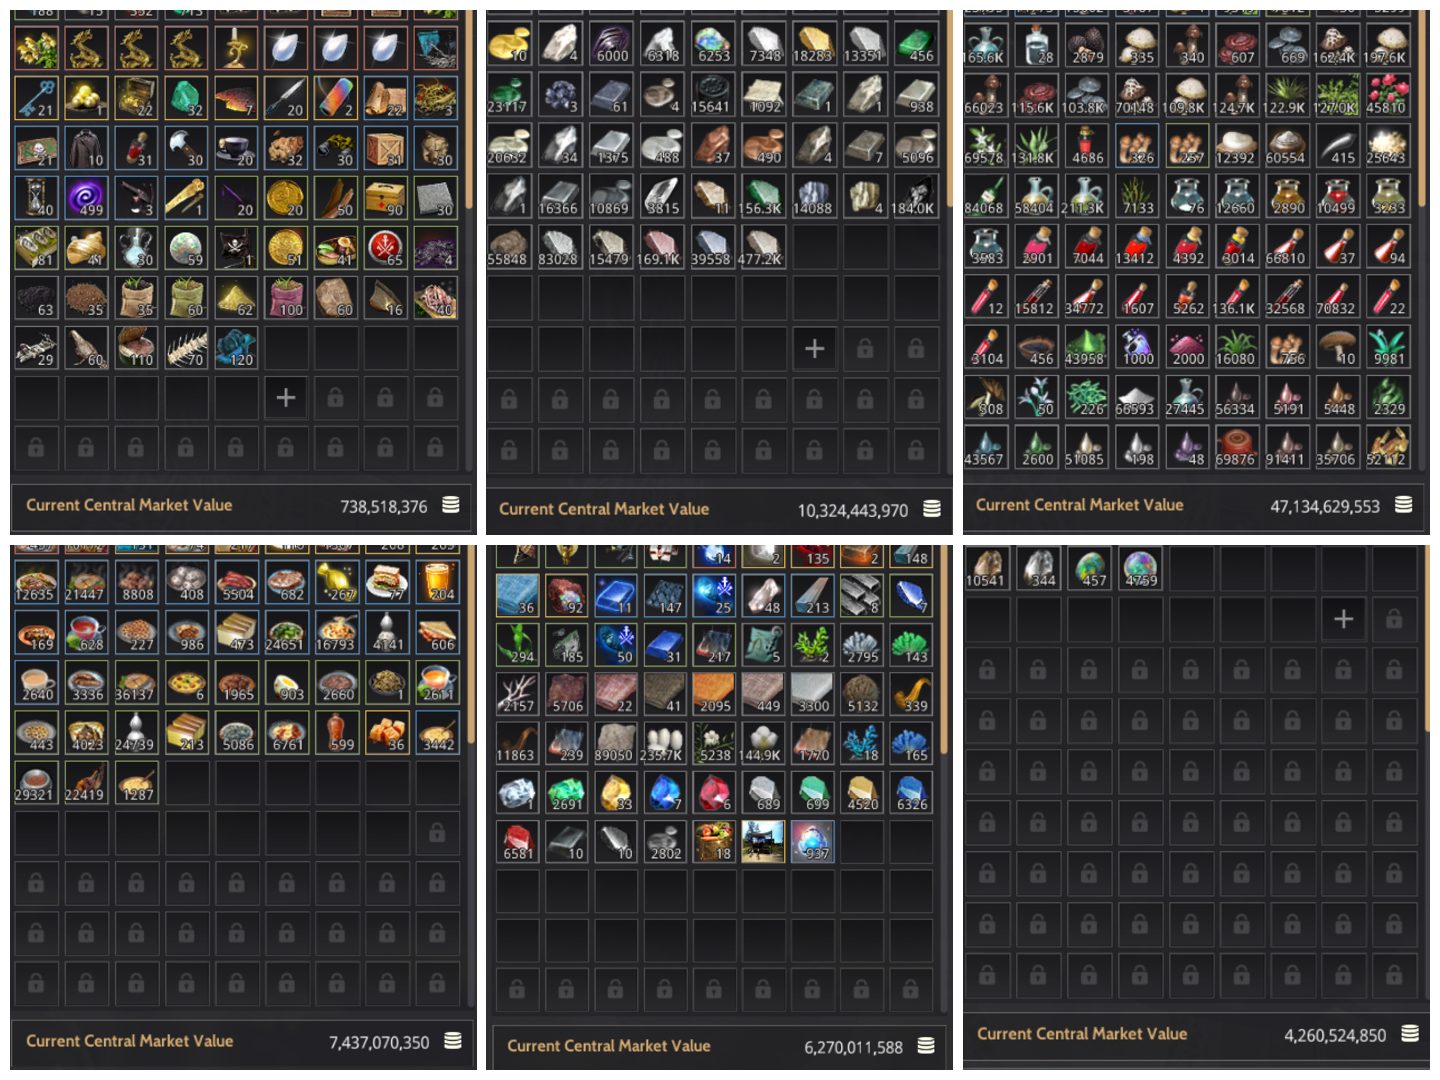Click the sandwich item showing 77
The width and height of the screenshot is (1440, 1080).
(388, 582)
